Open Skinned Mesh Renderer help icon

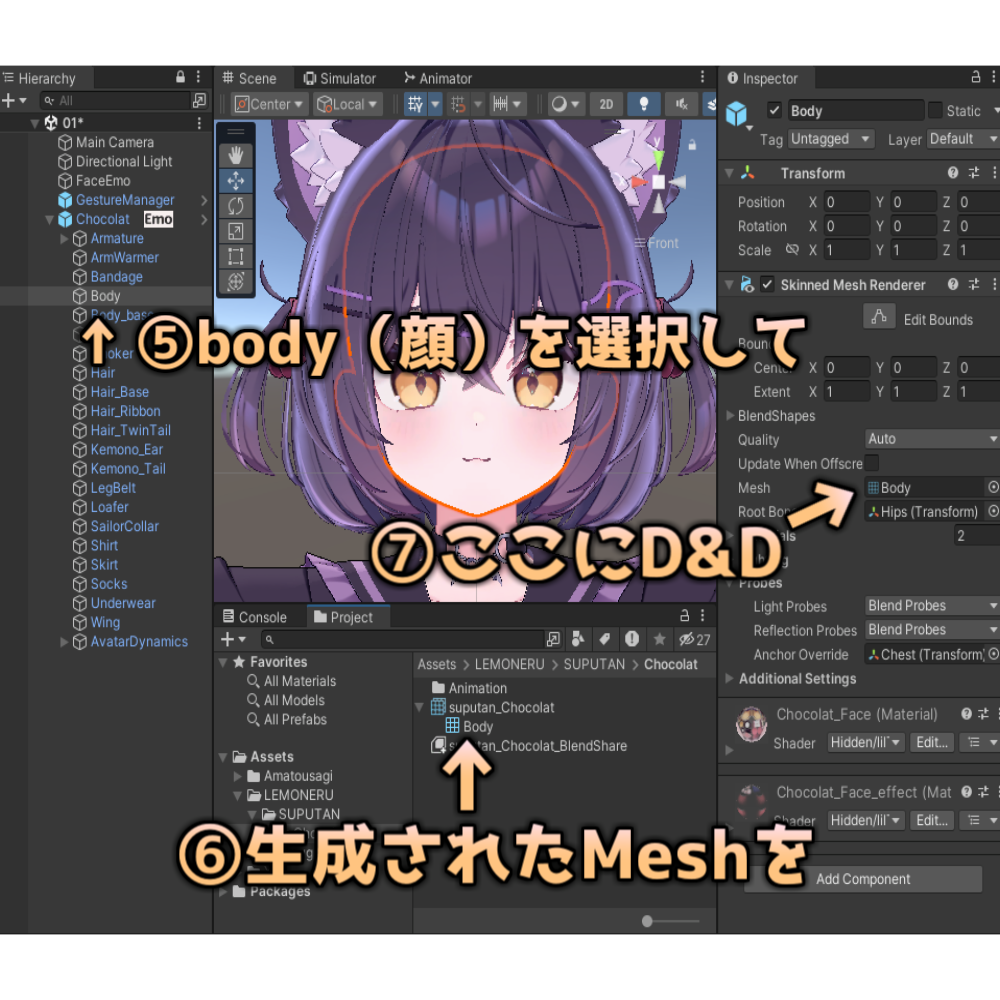point(953,284)
